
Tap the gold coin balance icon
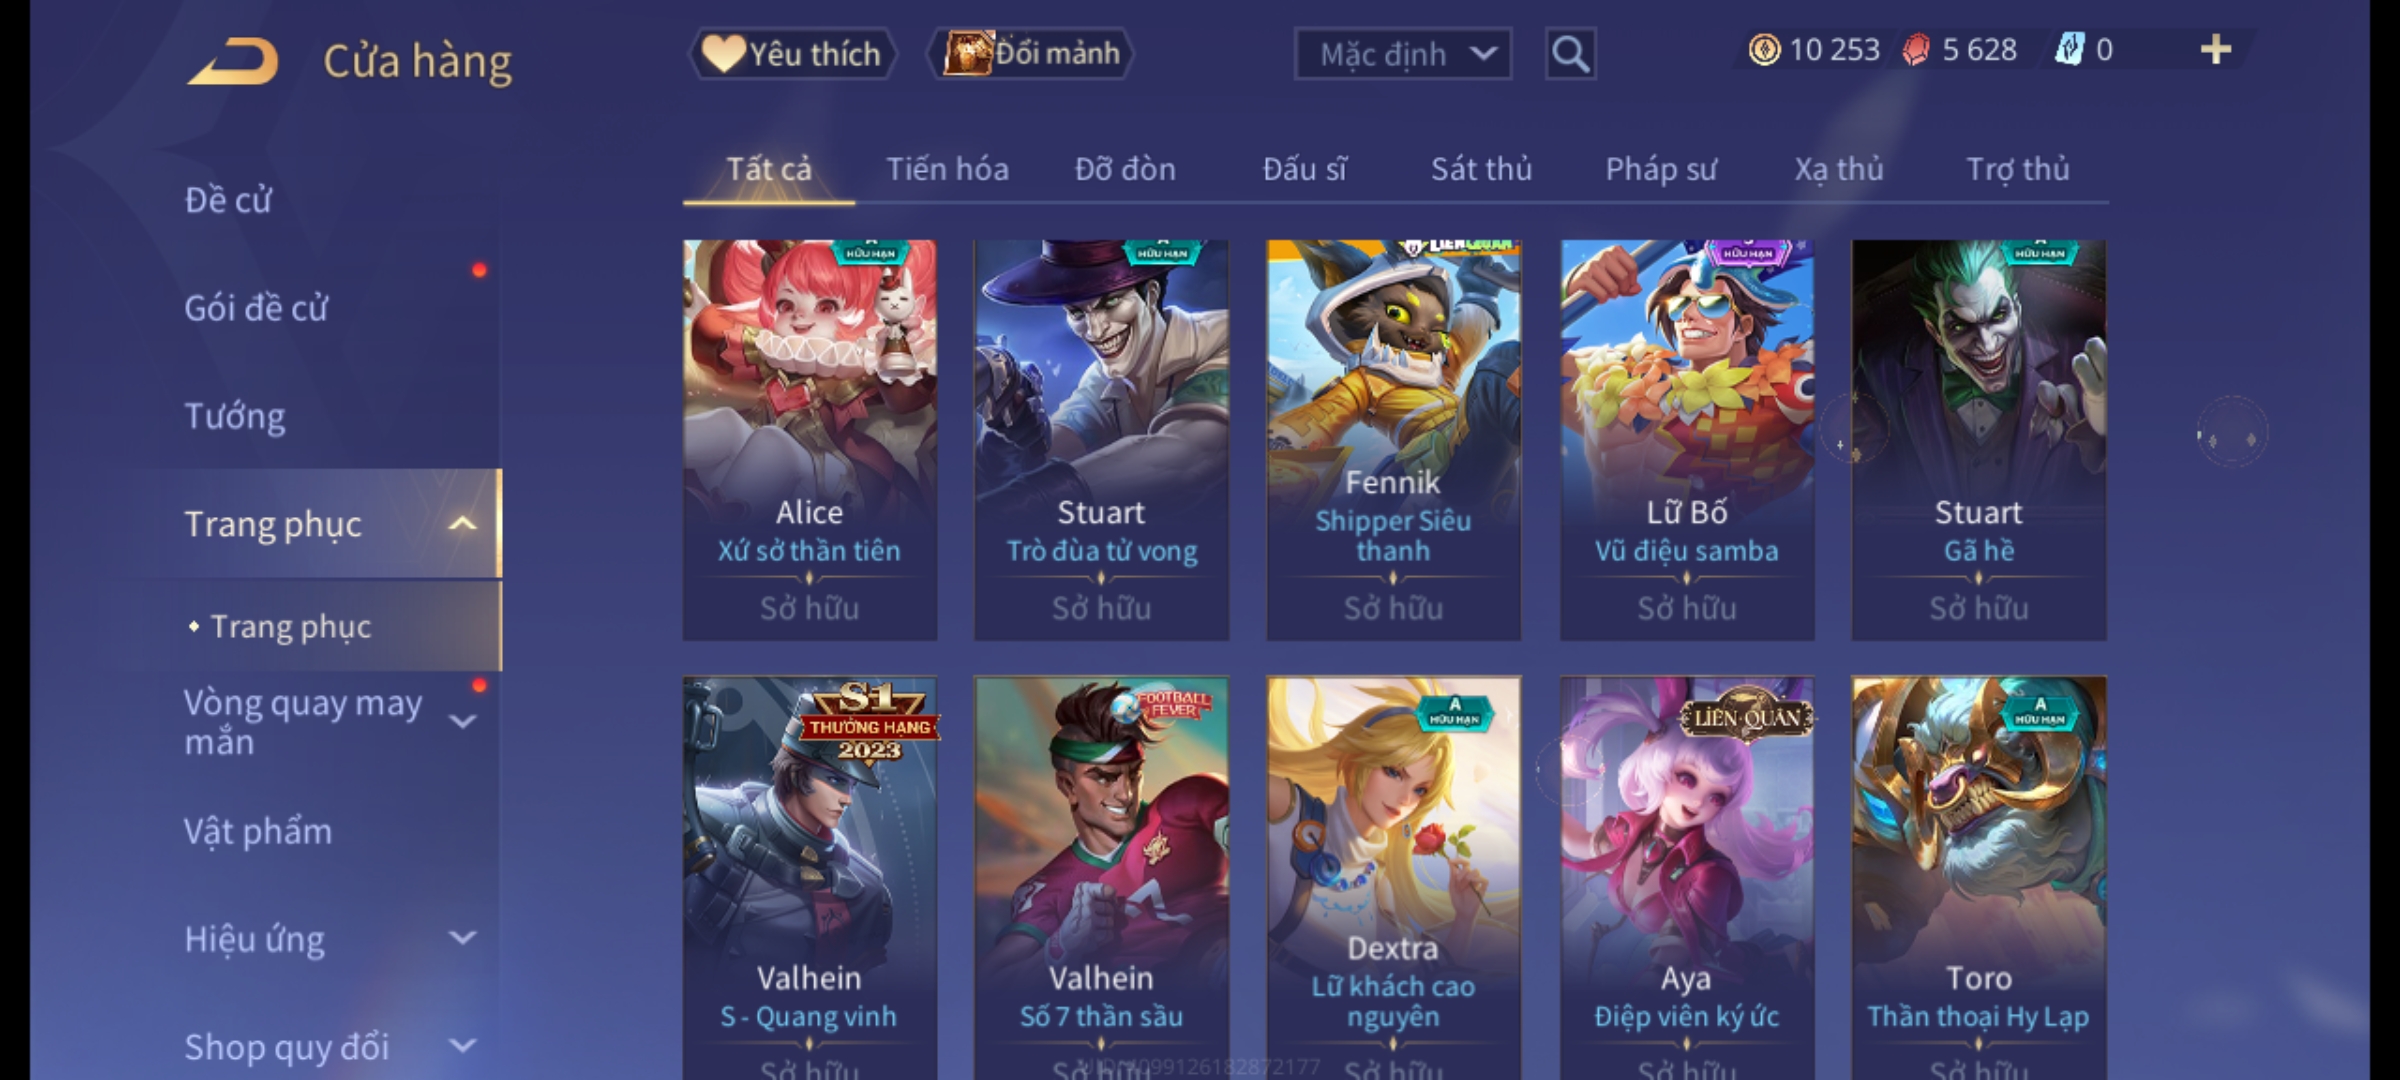[x=1764, y=50]
